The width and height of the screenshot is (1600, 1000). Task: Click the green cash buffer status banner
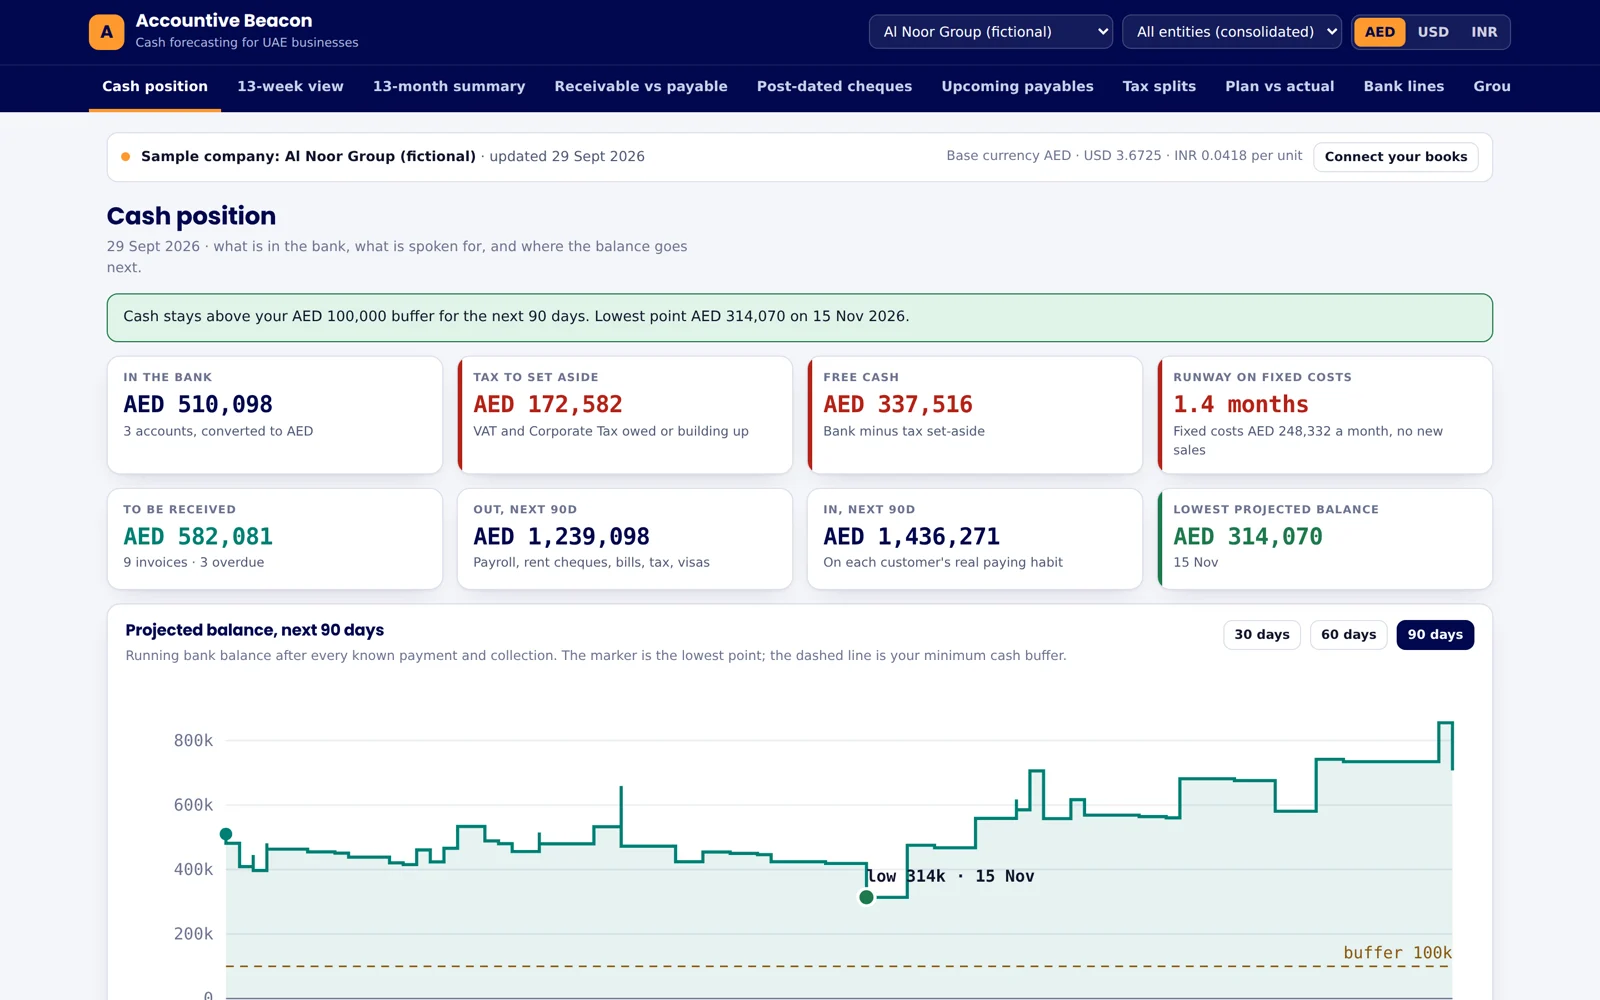point(800,318)
